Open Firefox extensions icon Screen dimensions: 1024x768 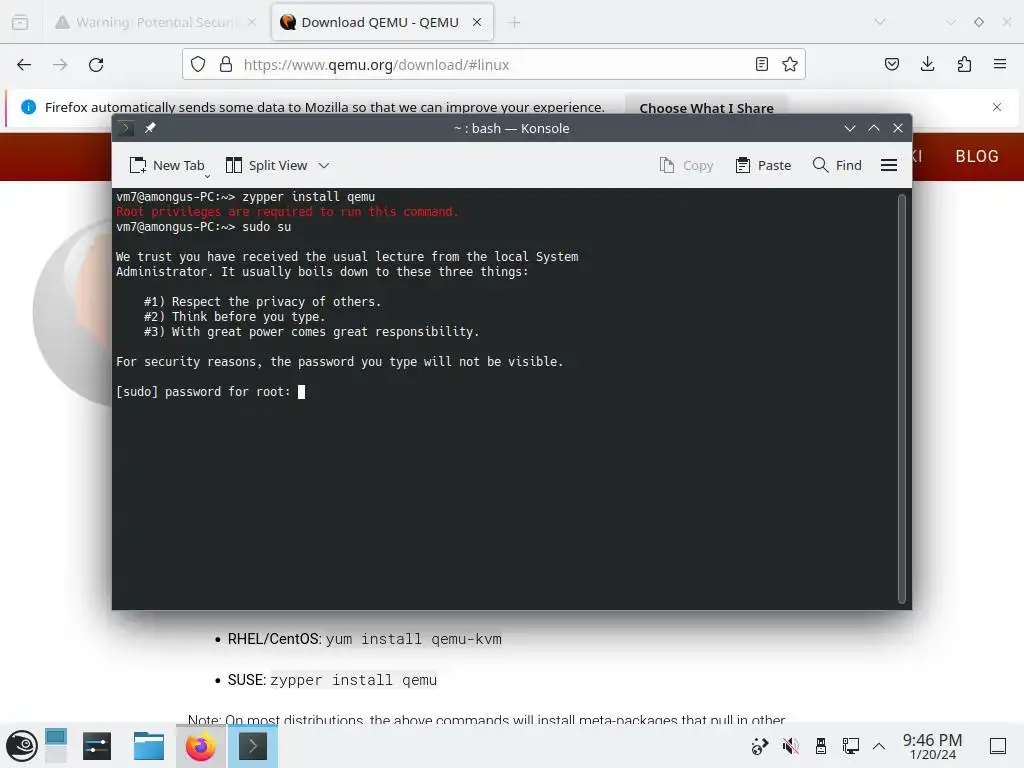click(x=964, y=64)
